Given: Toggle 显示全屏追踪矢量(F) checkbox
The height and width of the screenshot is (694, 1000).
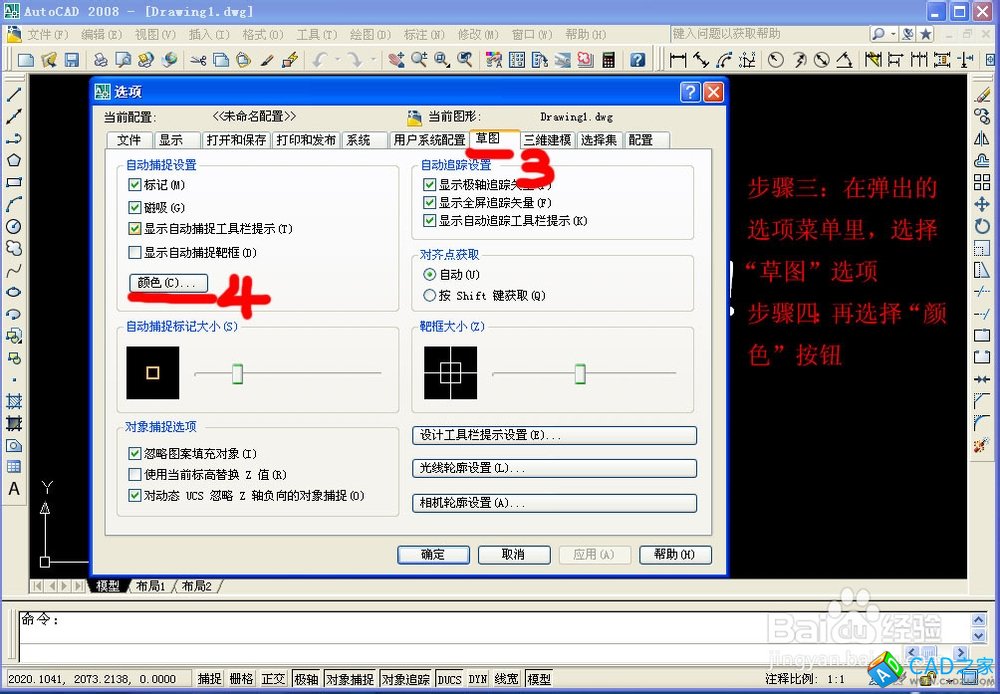Looking at the screenshot, I should (429, 203).
